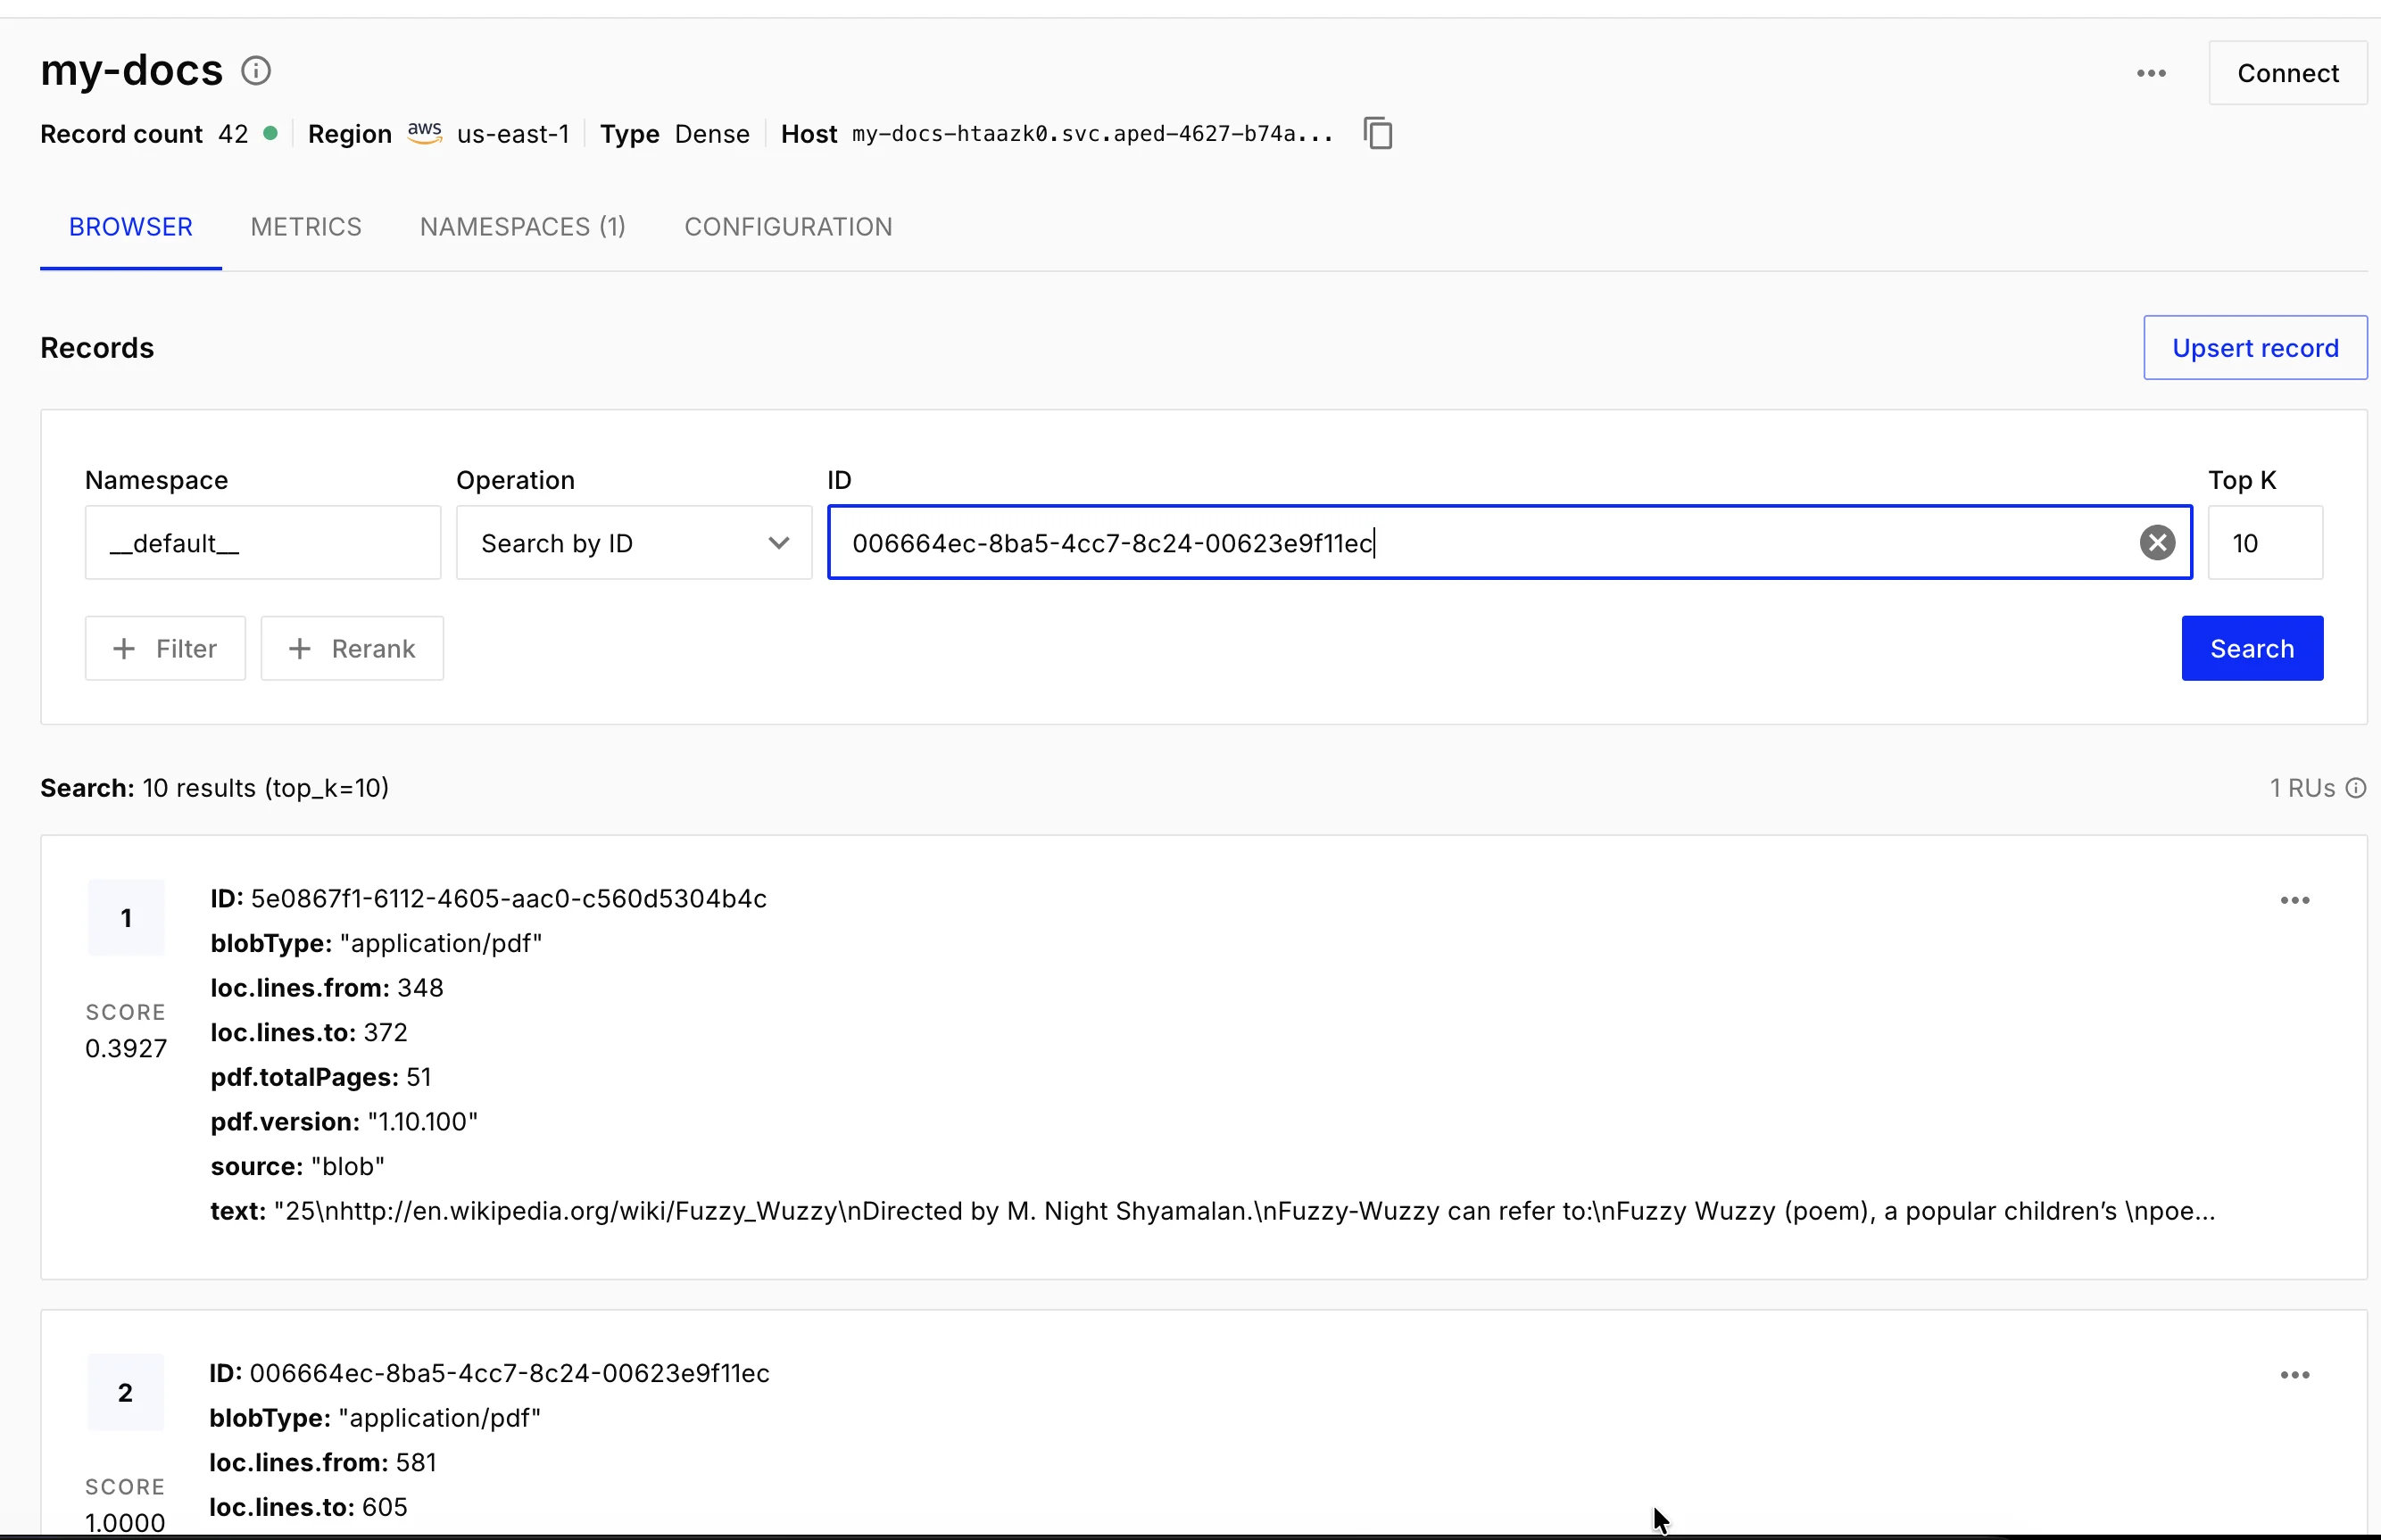
Task: Add a Rerank step
Action: [x=352, y=649]
